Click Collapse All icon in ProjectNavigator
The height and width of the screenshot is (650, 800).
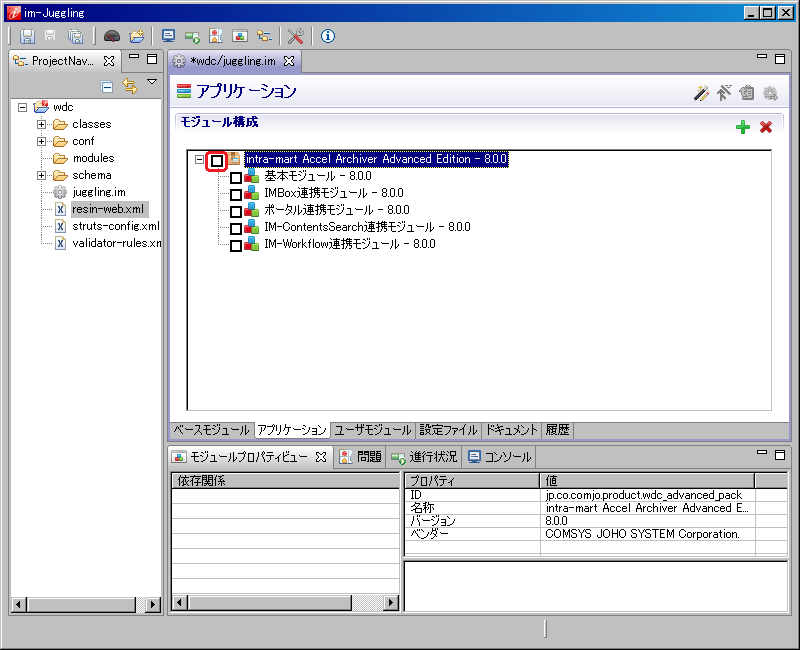pos(107,87)
